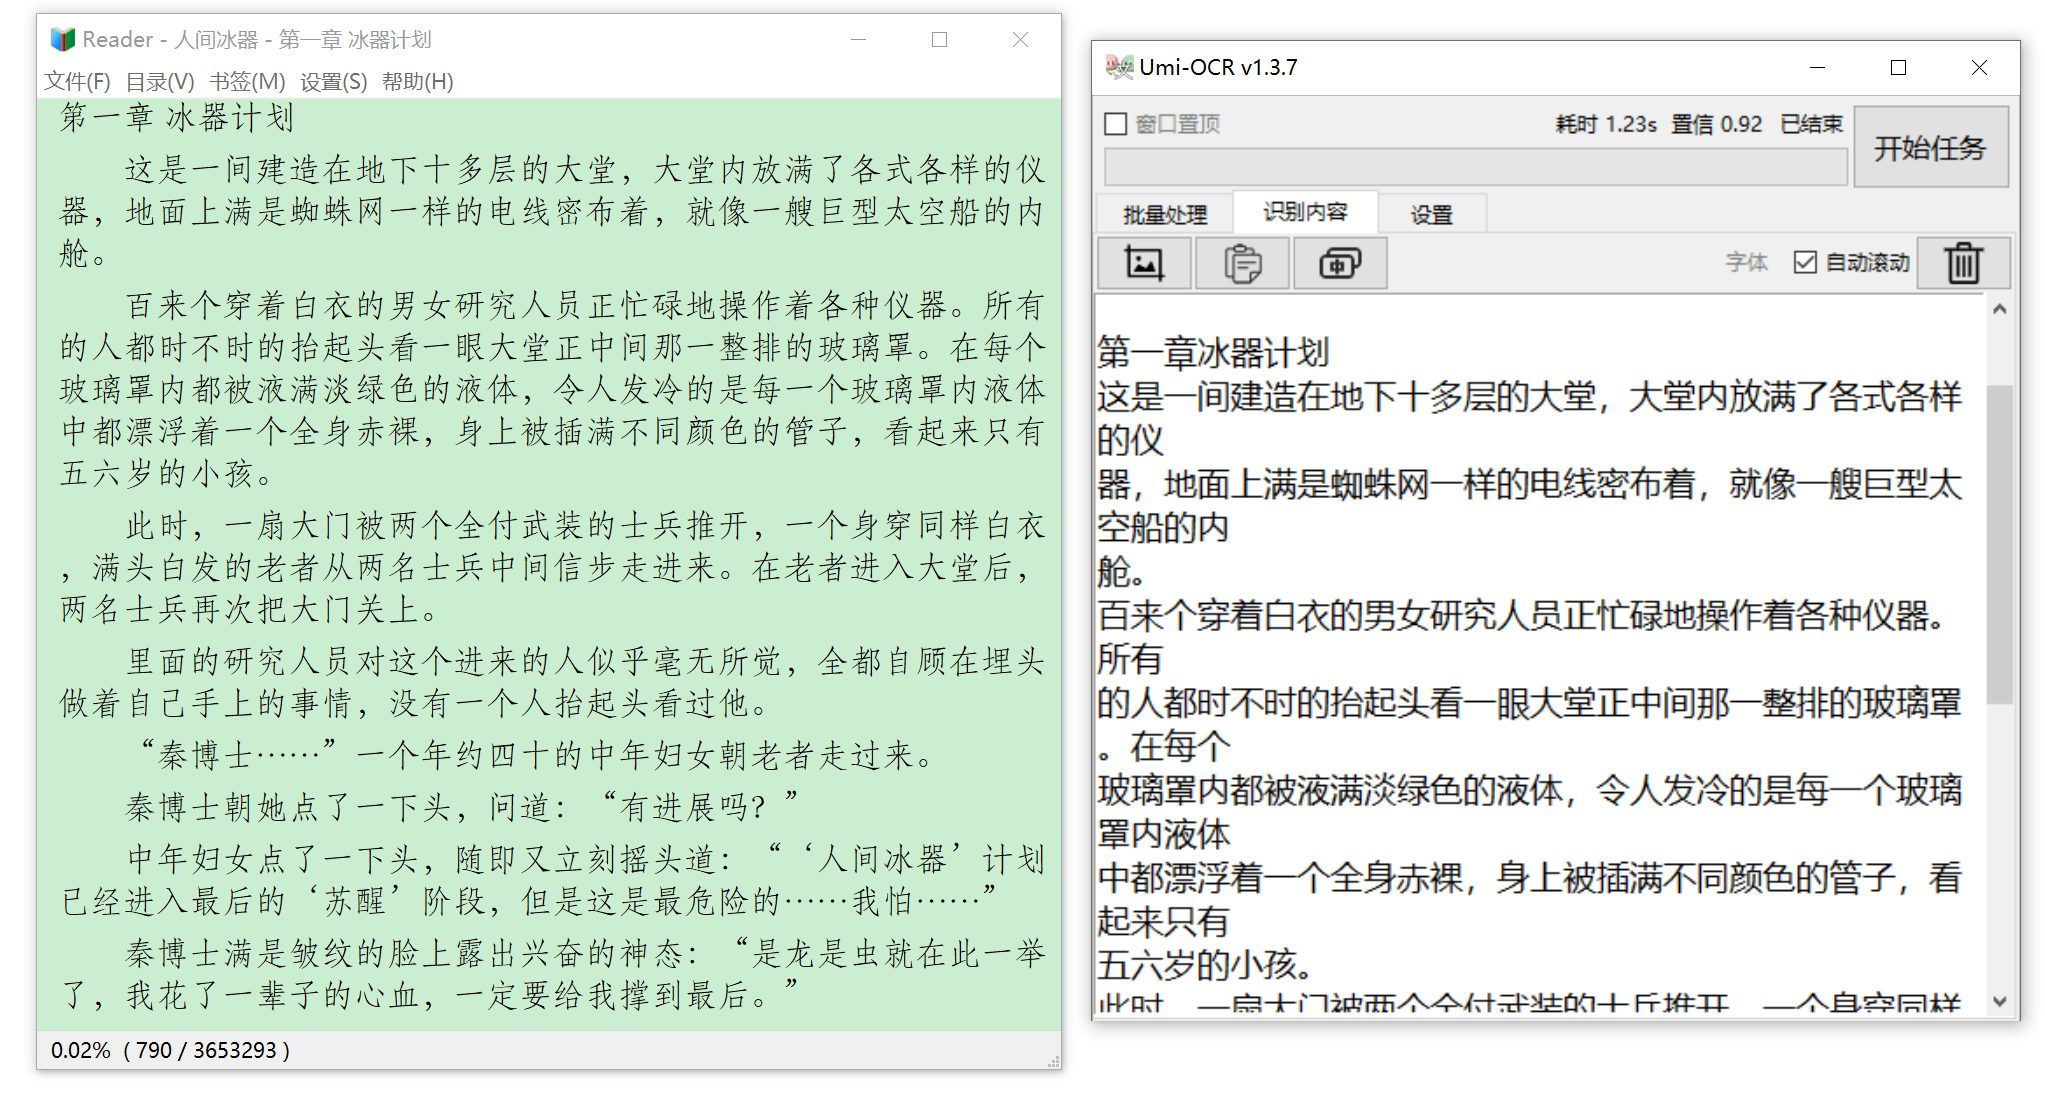
Task: Click the 字体 font button
Action: click(1746, 262)
